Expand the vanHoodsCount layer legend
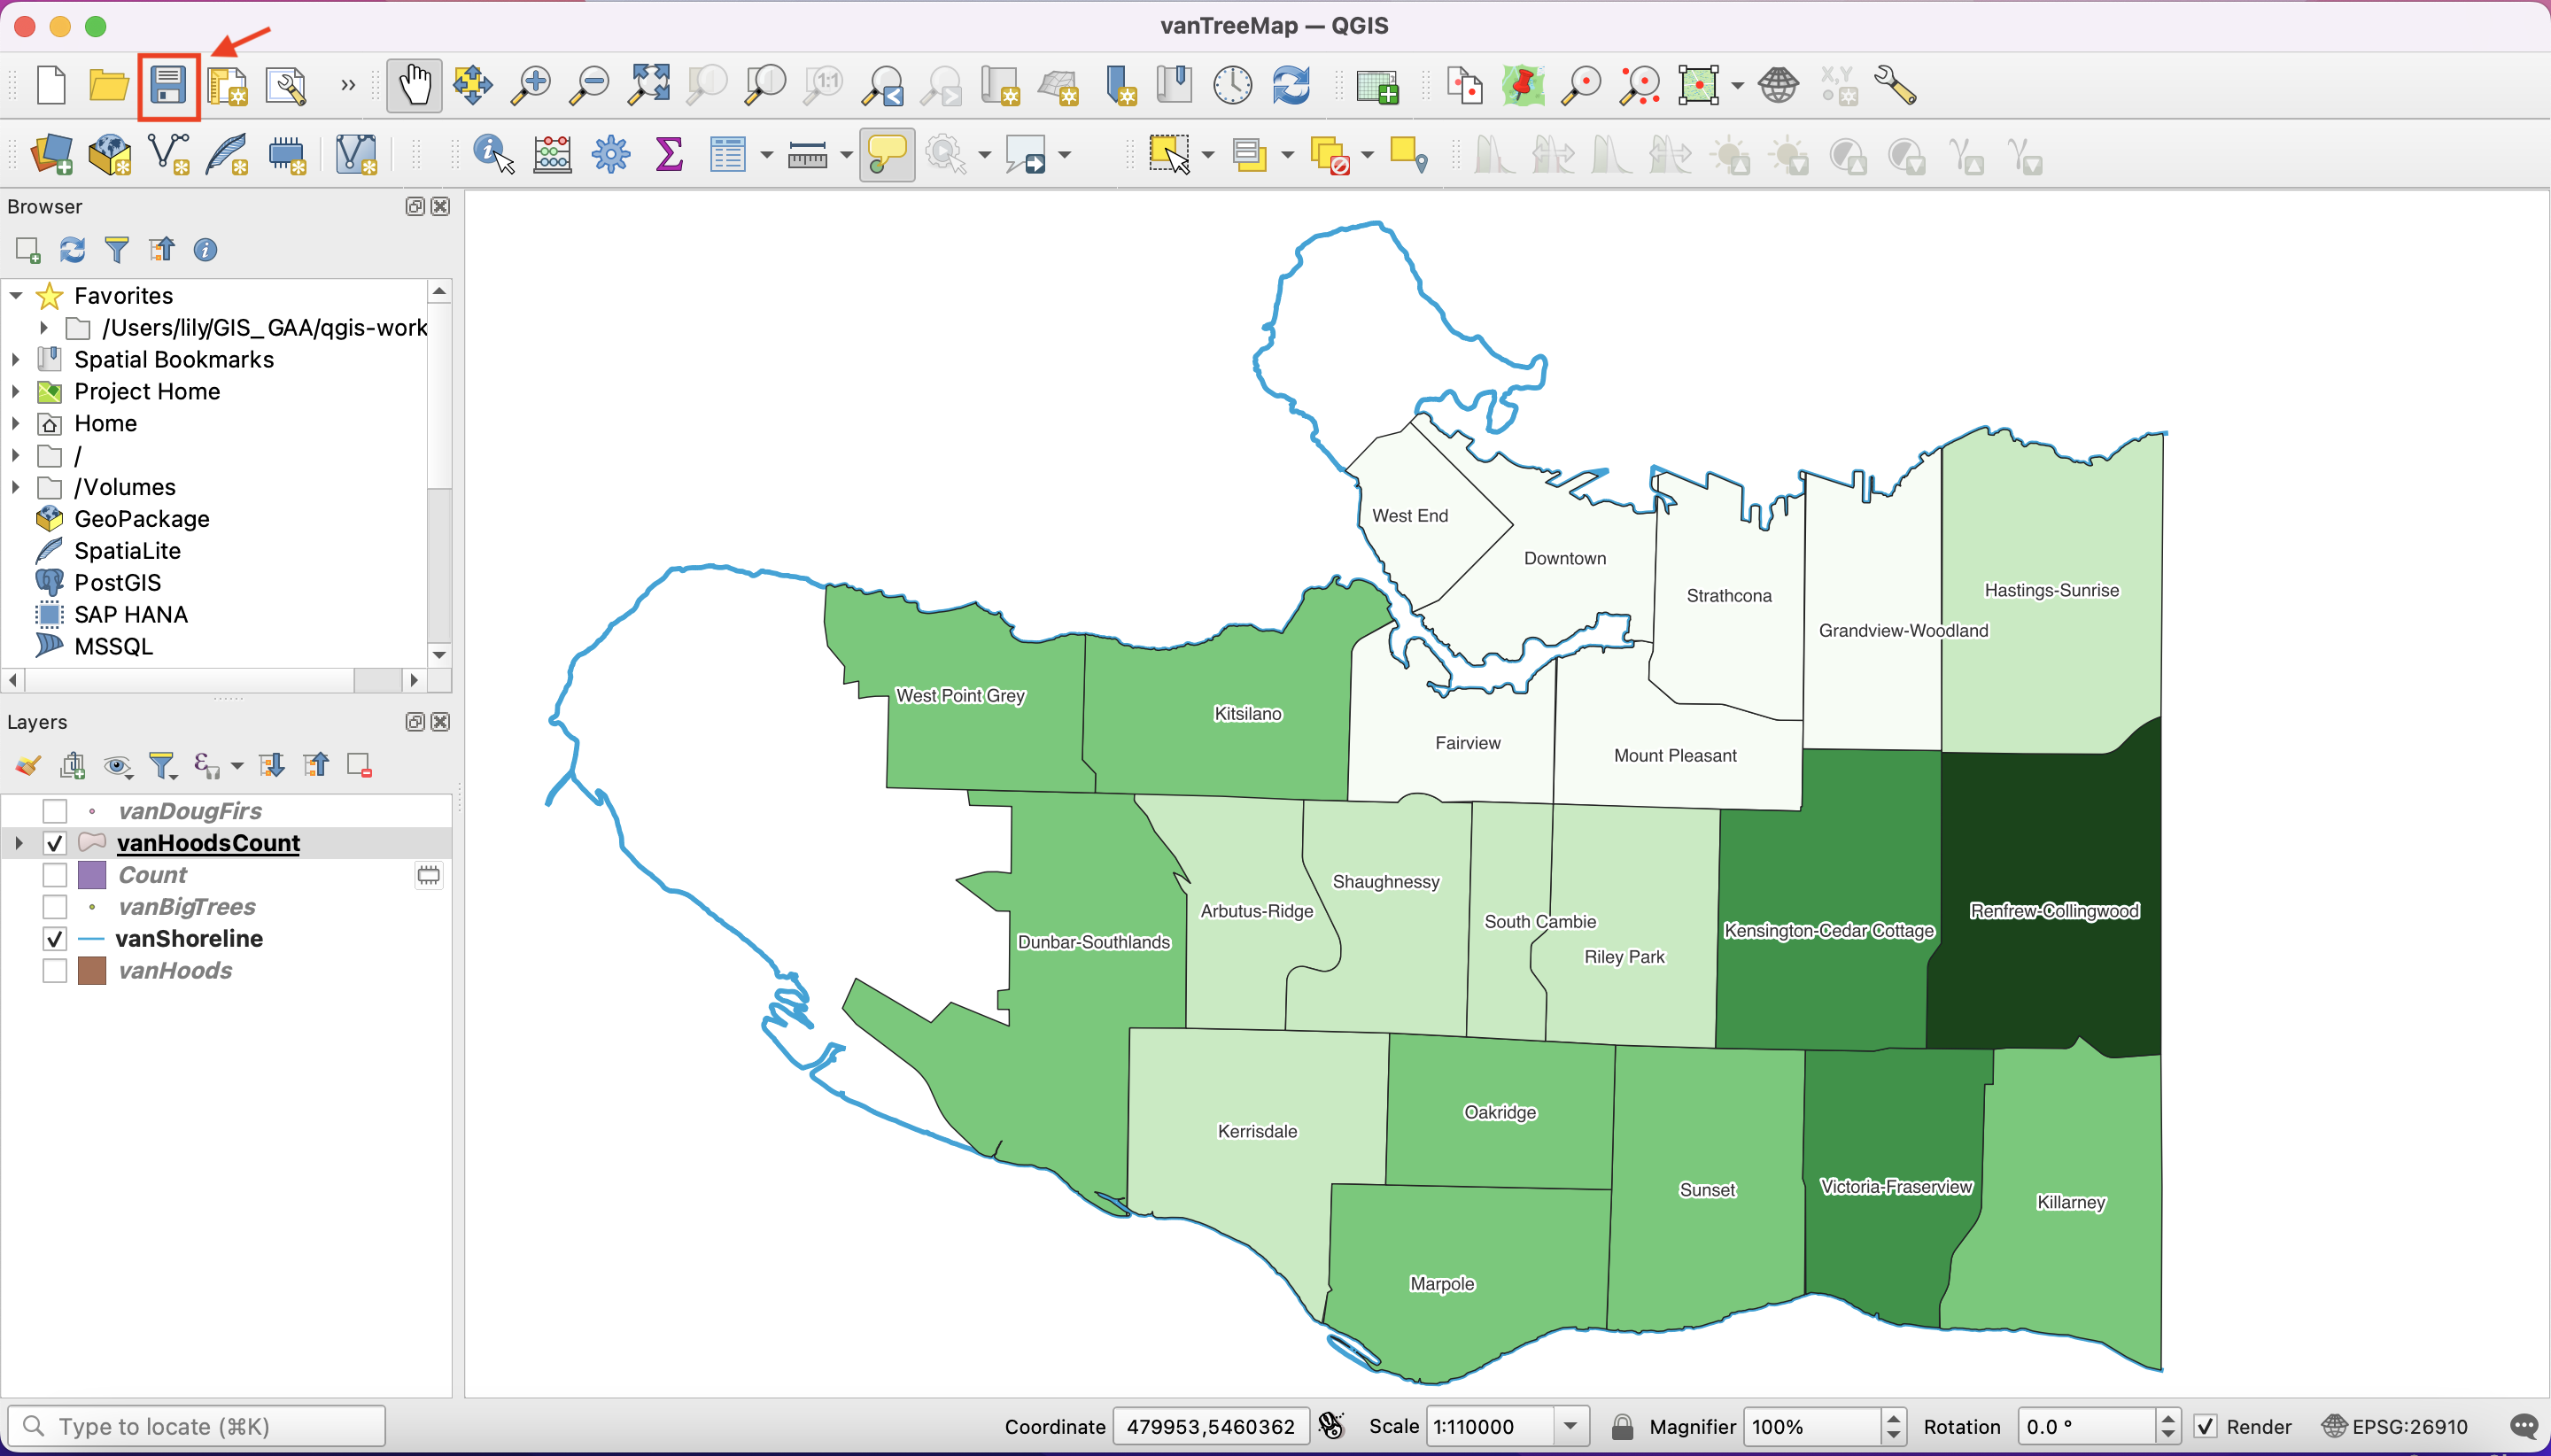Screen dimensions: 2551x1456 pyautogui.click(x=18, y=843)
